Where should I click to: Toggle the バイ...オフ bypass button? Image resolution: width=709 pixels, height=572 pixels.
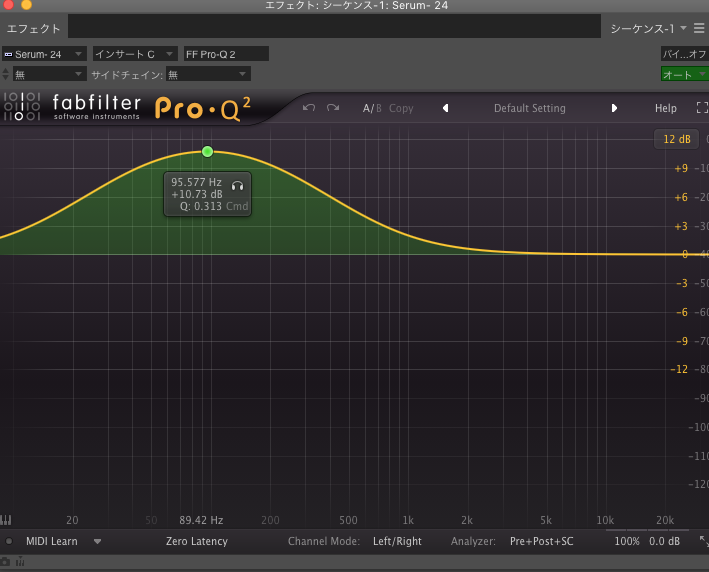tap(685, 54)
